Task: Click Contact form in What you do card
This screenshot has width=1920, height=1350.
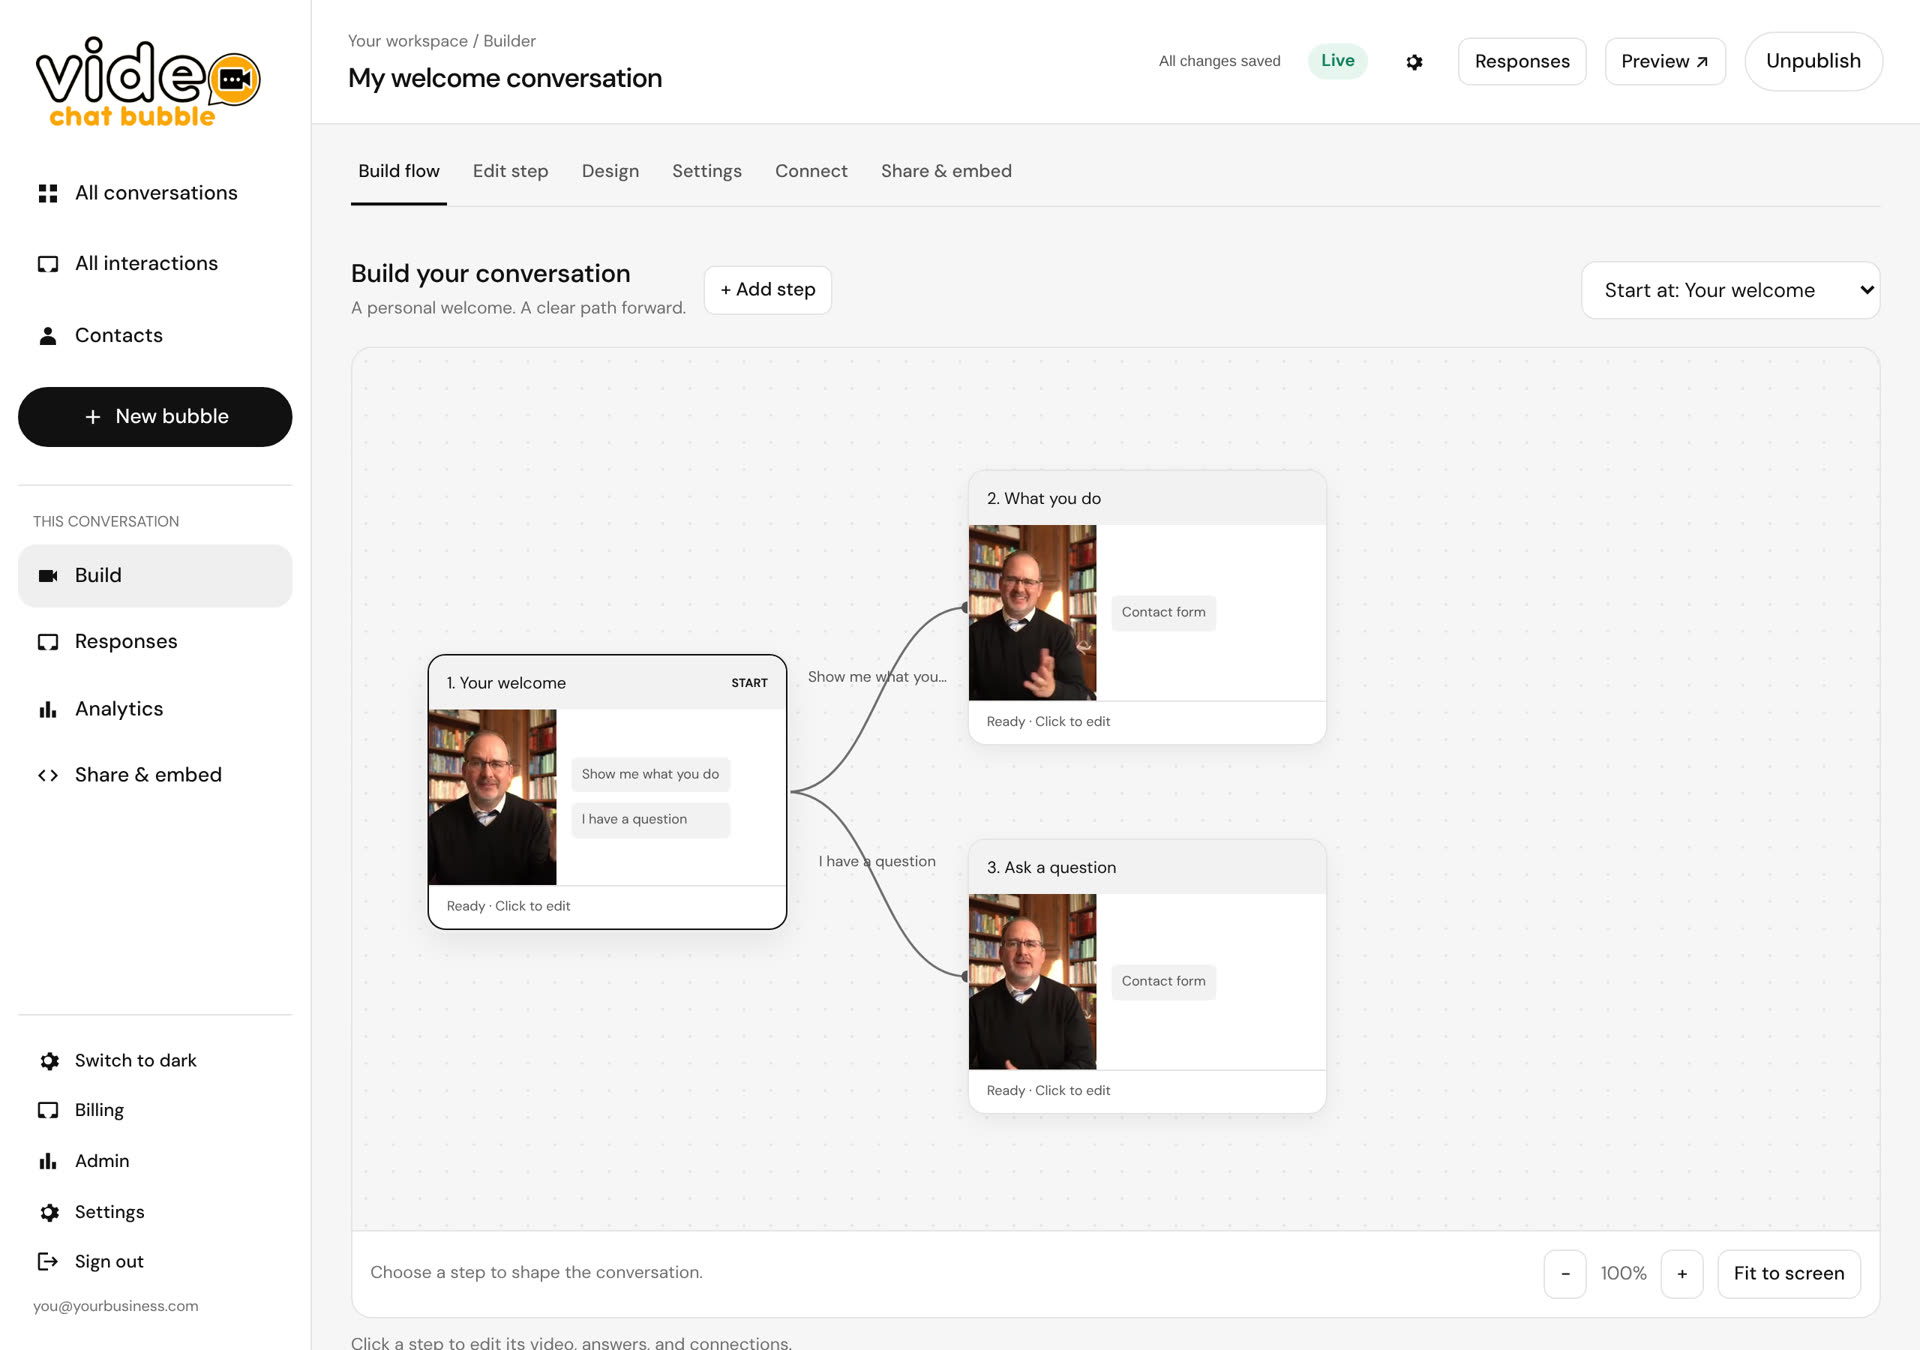Action: click(x=1163, y=613)
